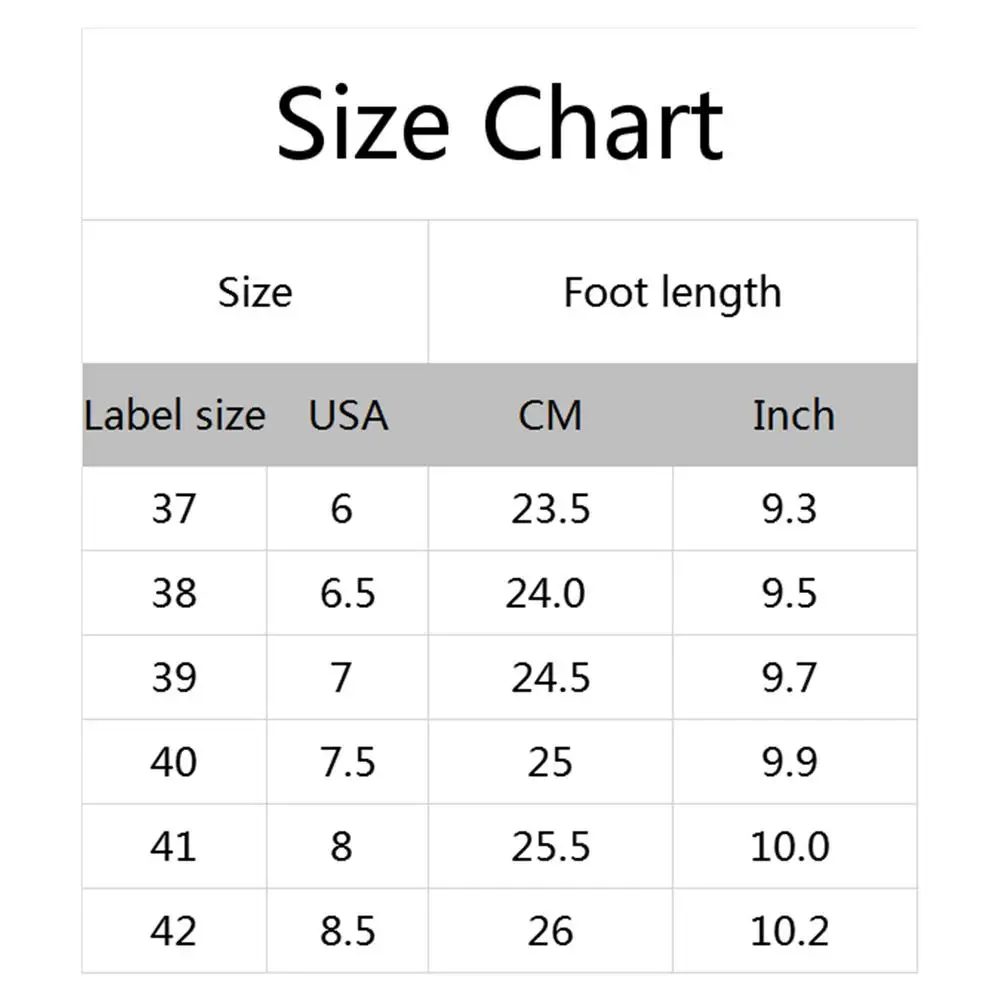
Task: Select label size 41 cell
Action: [x=174, y=847]
